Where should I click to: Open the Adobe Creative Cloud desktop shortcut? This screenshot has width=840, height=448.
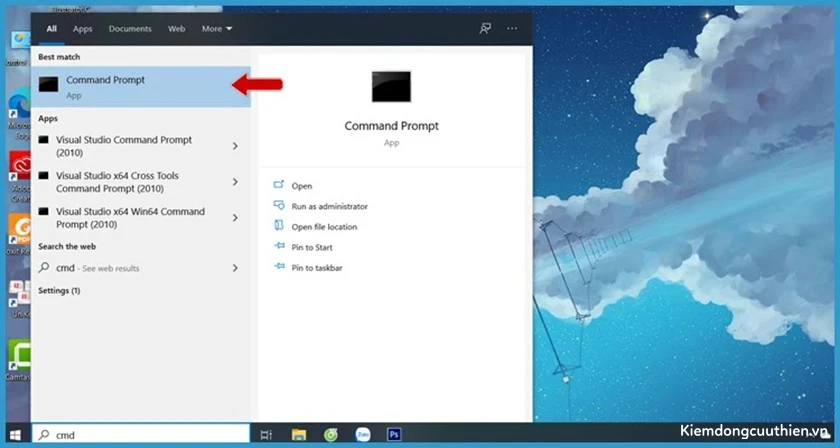point(19,176)
